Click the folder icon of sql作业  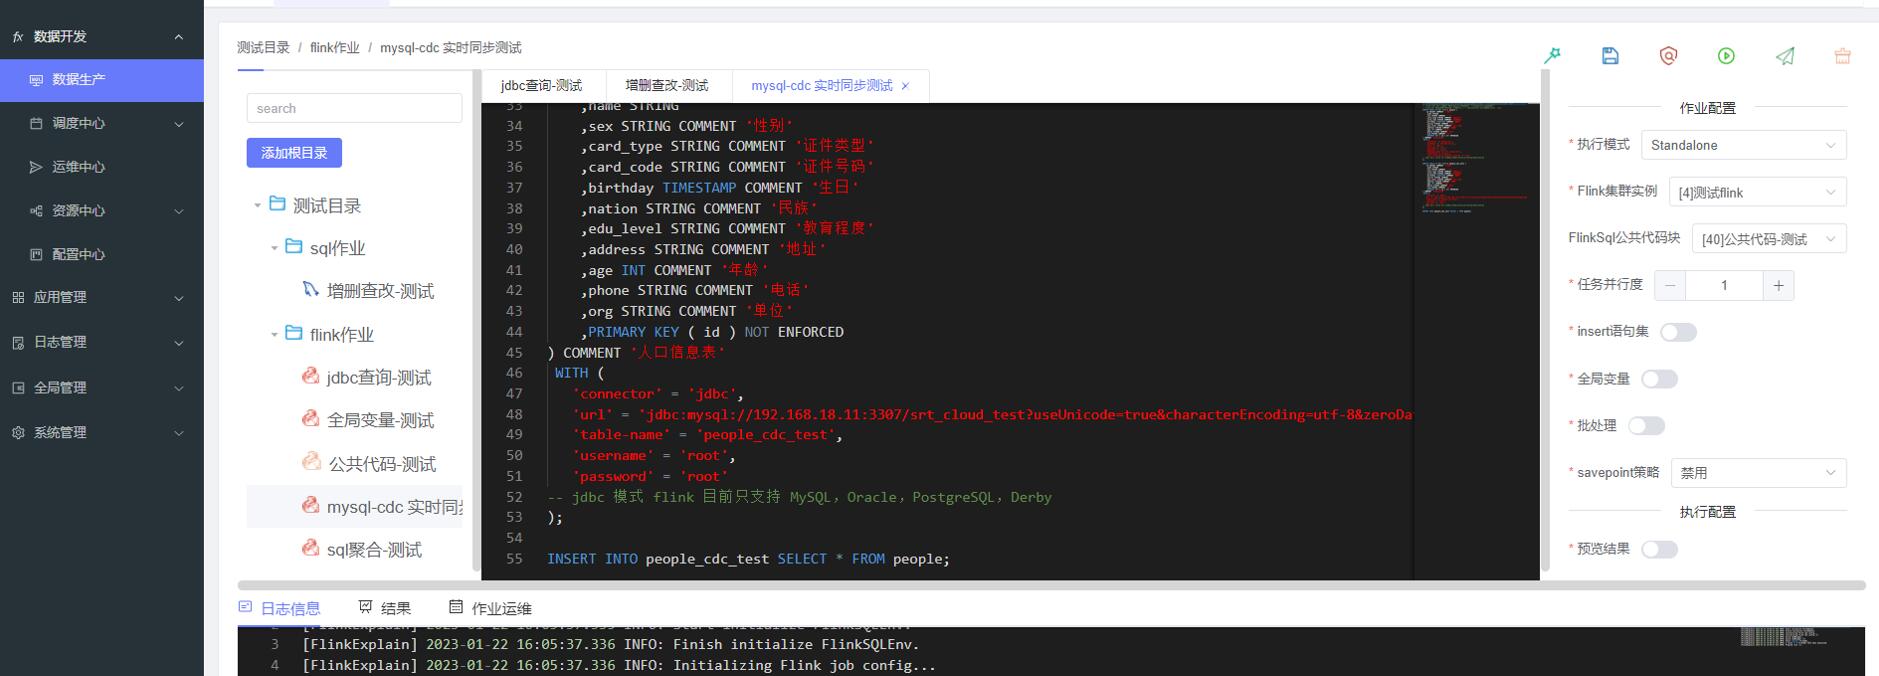293,247
